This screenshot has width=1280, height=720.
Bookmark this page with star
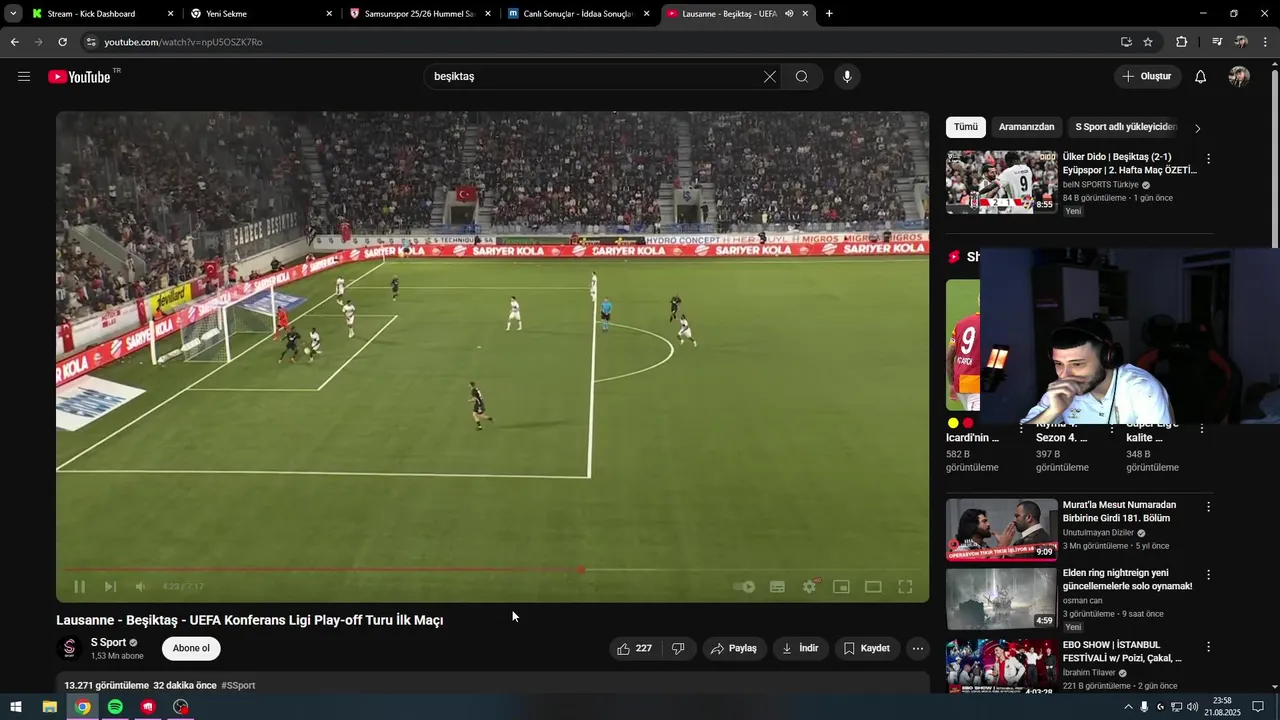(1148, 42)
